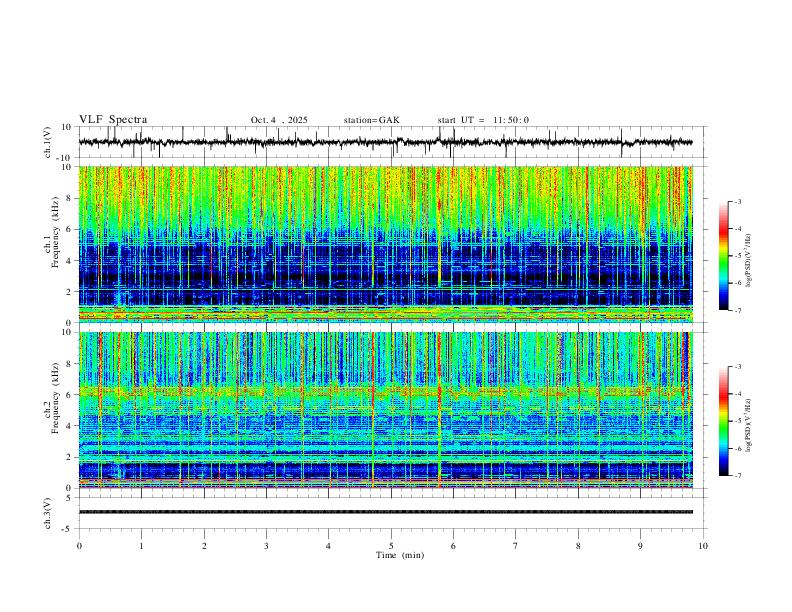Click the ch.2 colorbar "log(PSD)(V²/Hz)" label

(x=748, y=425)
